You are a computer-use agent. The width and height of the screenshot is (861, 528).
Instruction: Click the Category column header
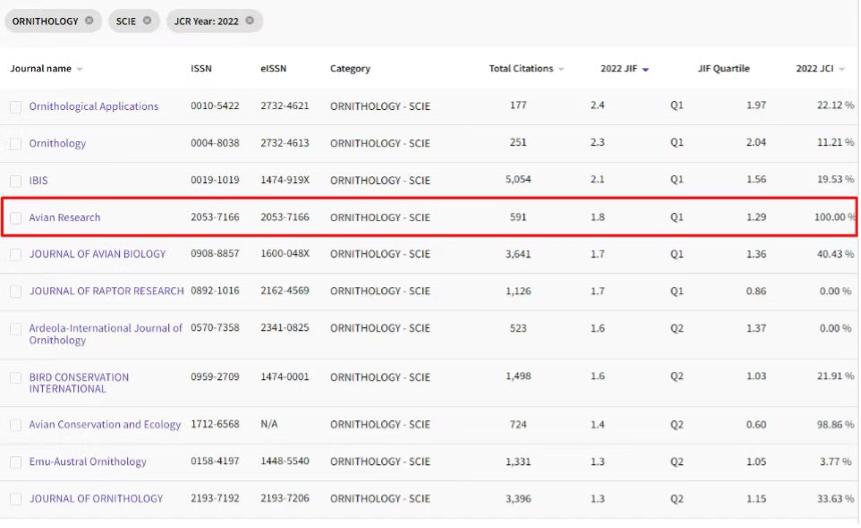tap(350, 69)
